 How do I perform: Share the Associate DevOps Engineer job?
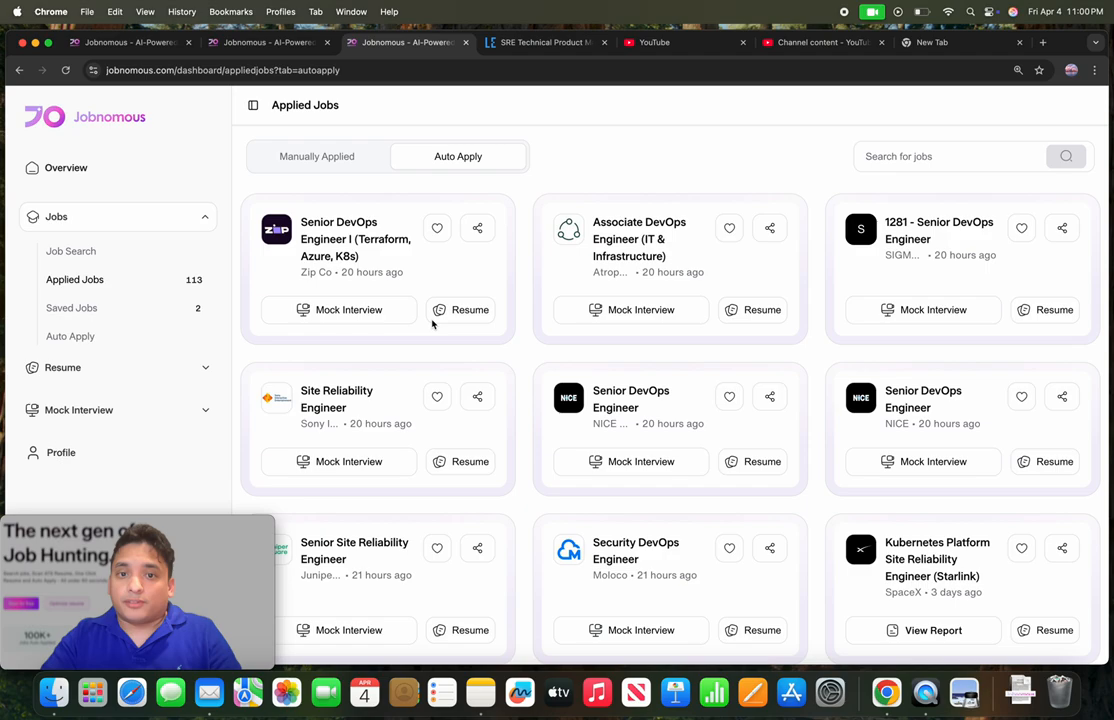click(x=769, y=228)
